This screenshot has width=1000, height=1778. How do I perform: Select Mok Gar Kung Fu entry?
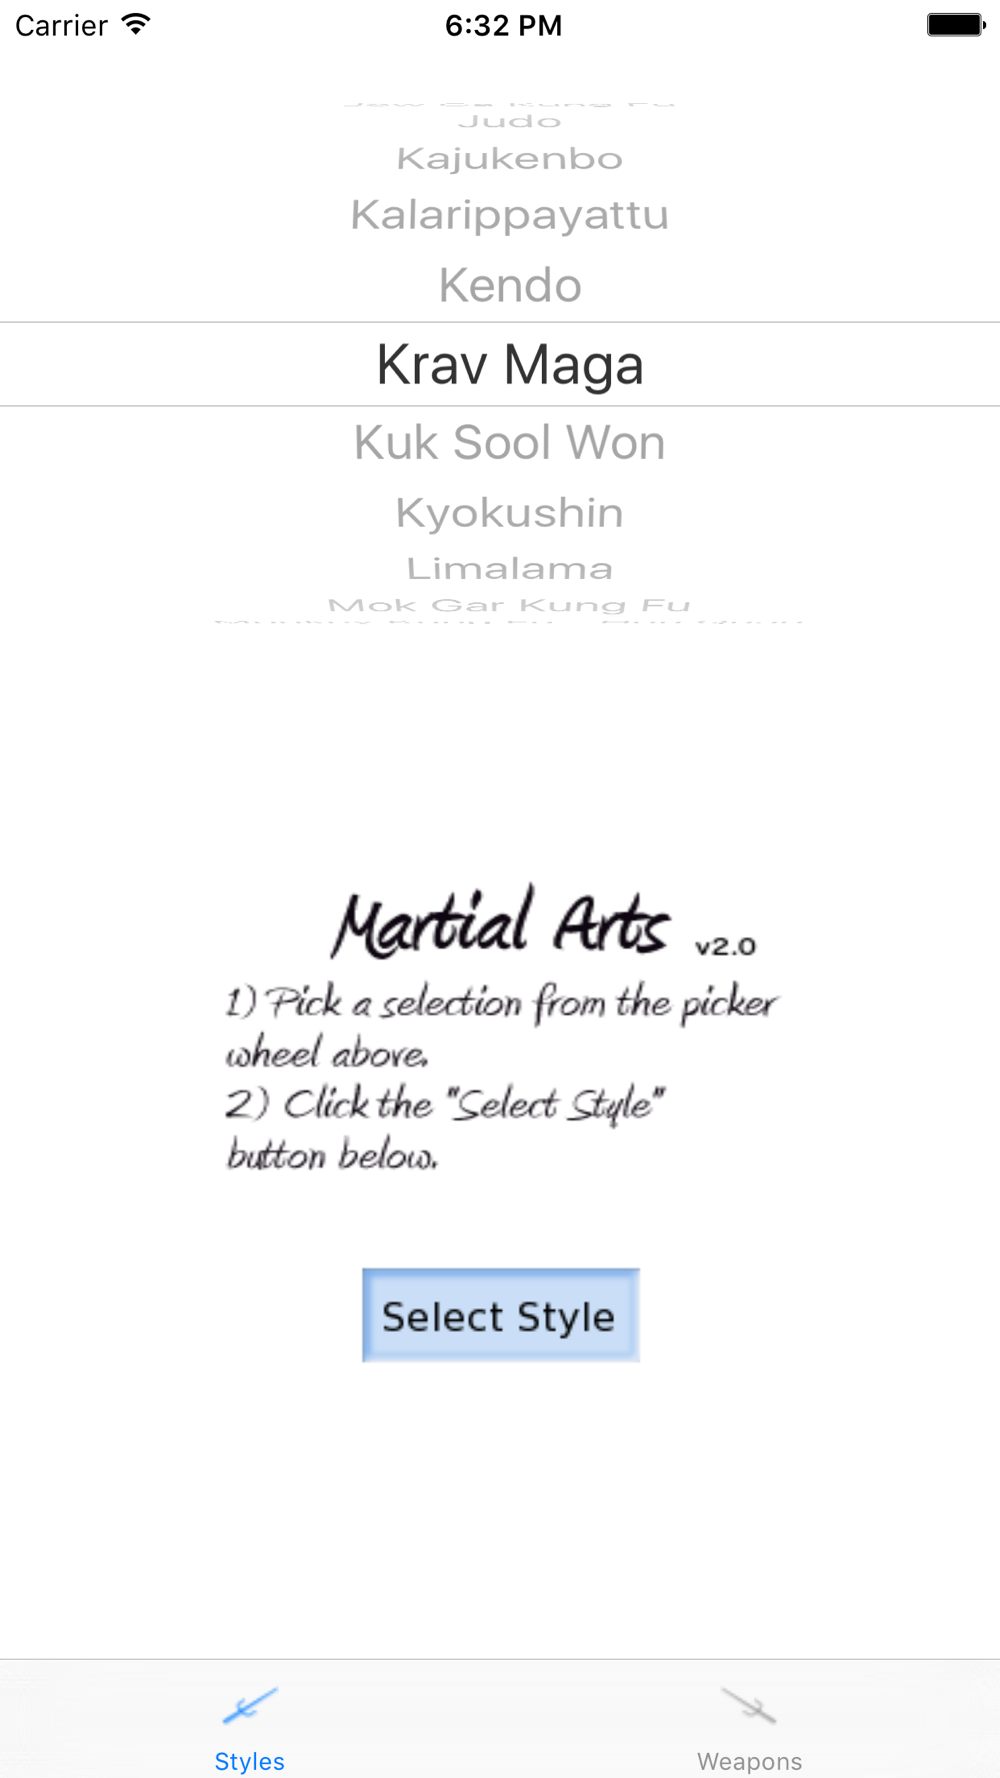point(510,605)
